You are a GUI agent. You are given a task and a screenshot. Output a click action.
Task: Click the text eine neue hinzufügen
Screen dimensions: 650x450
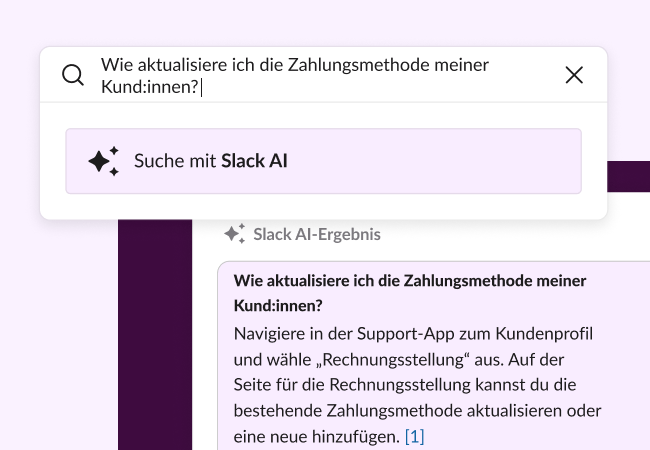coord(316,437)
